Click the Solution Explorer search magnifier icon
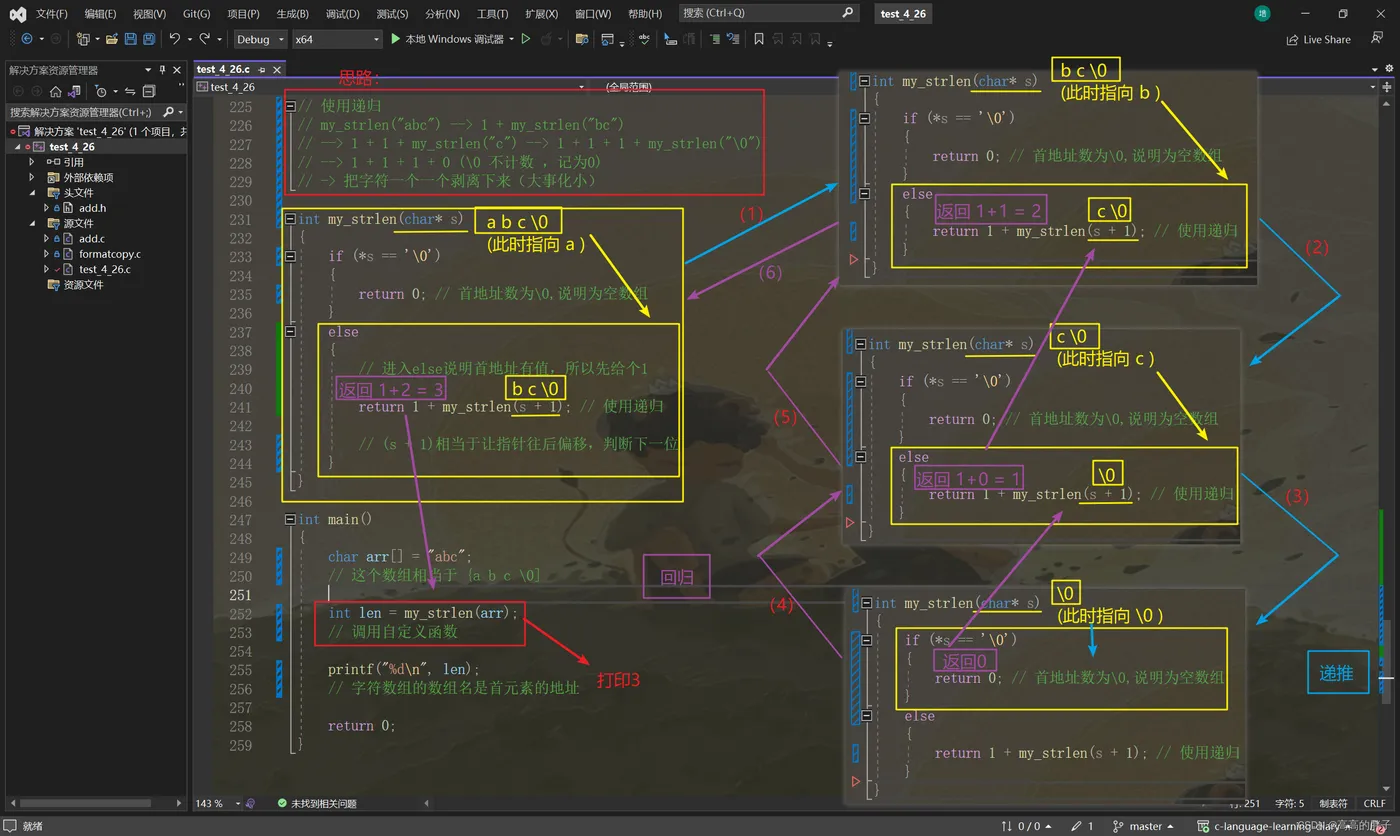1400x836 pixels. 168,112
